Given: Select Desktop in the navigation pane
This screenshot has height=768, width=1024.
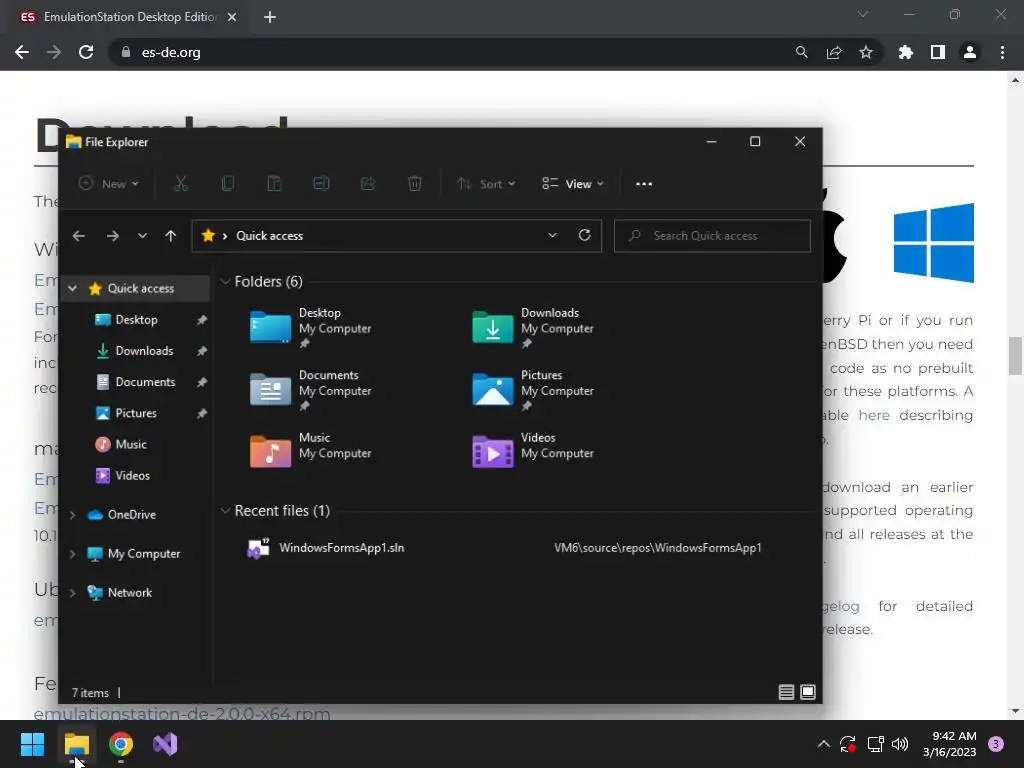Looking at the screenshot, I should click(136, 319).
